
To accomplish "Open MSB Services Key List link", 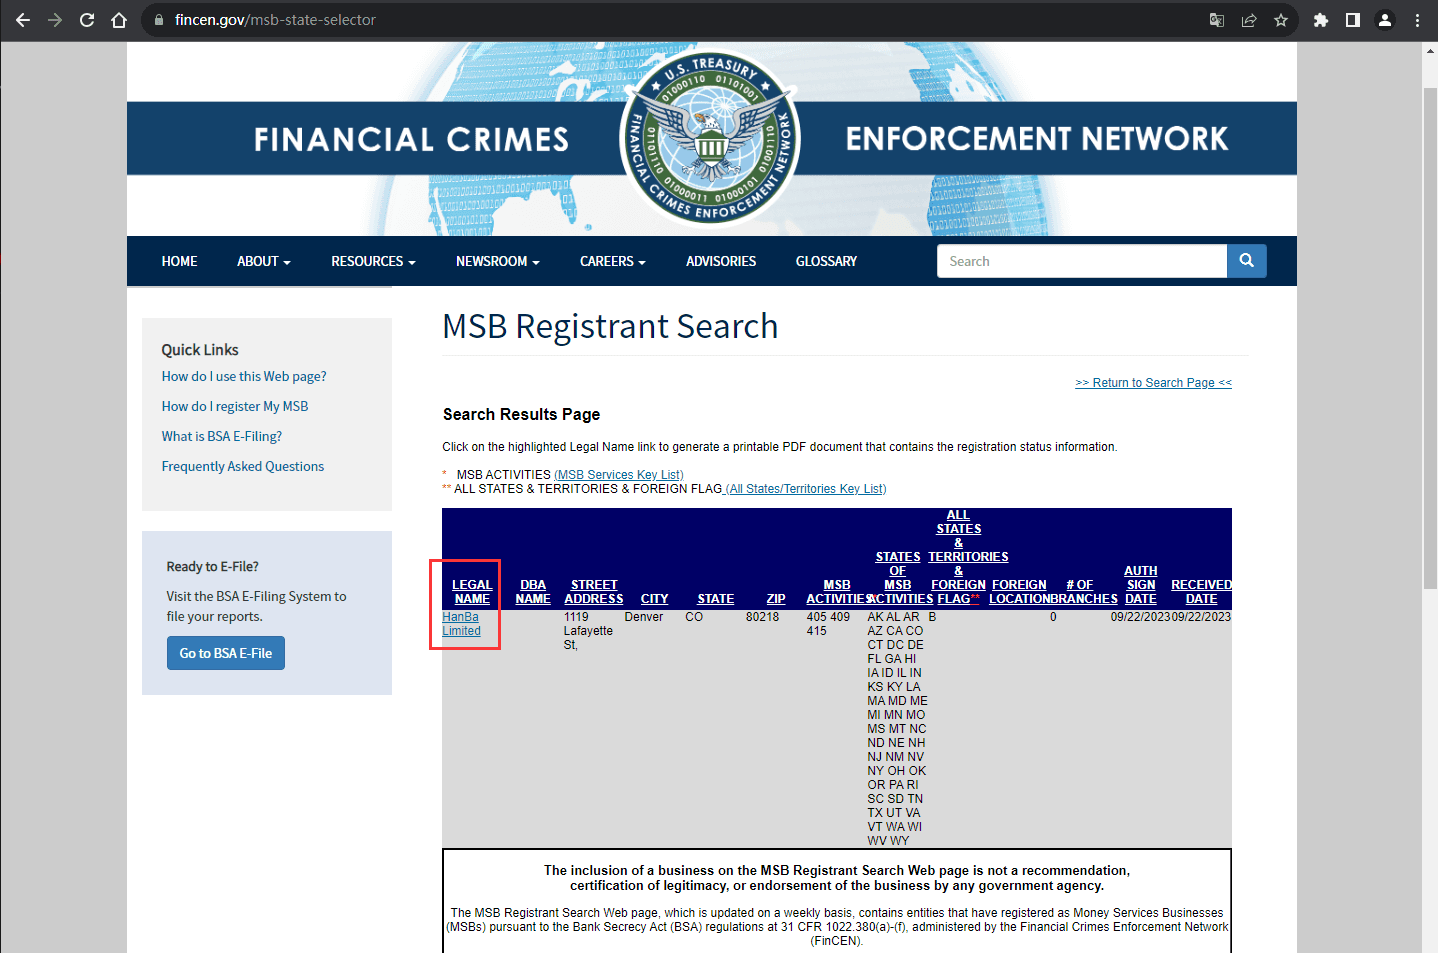I will click(619, 475).
